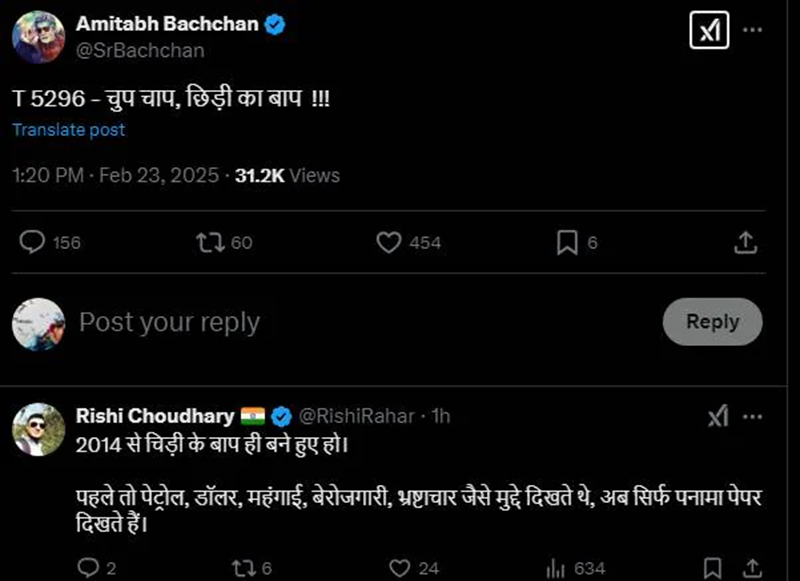Open more options on Rishi's reply
The width and height of the screenshot is (800, 581).
[753, 416]
